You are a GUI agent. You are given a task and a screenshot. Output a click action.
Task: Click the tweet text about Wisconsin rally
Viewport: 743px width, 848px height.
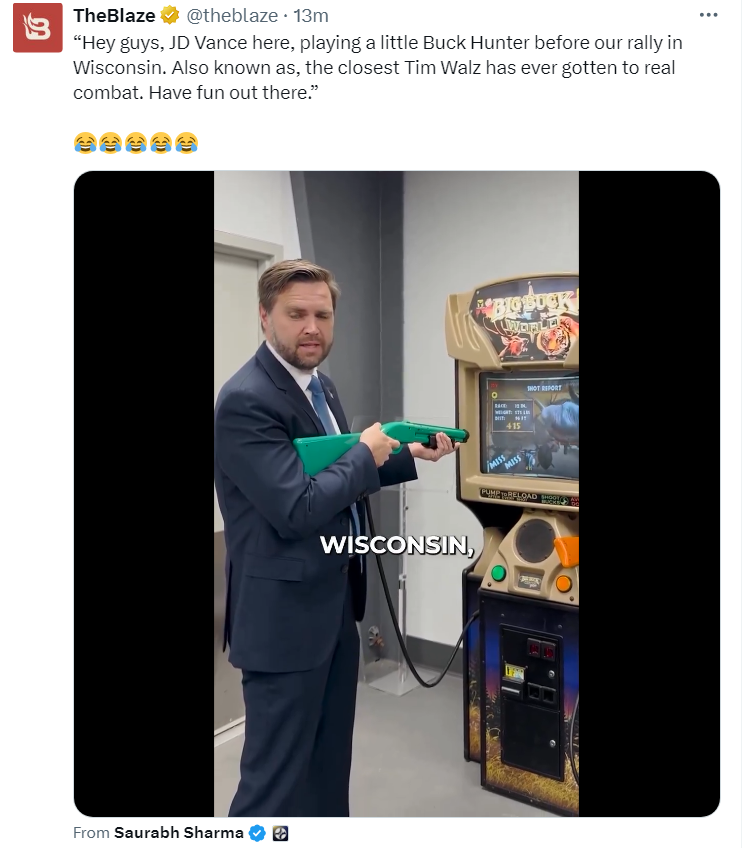tap(377, 68)
